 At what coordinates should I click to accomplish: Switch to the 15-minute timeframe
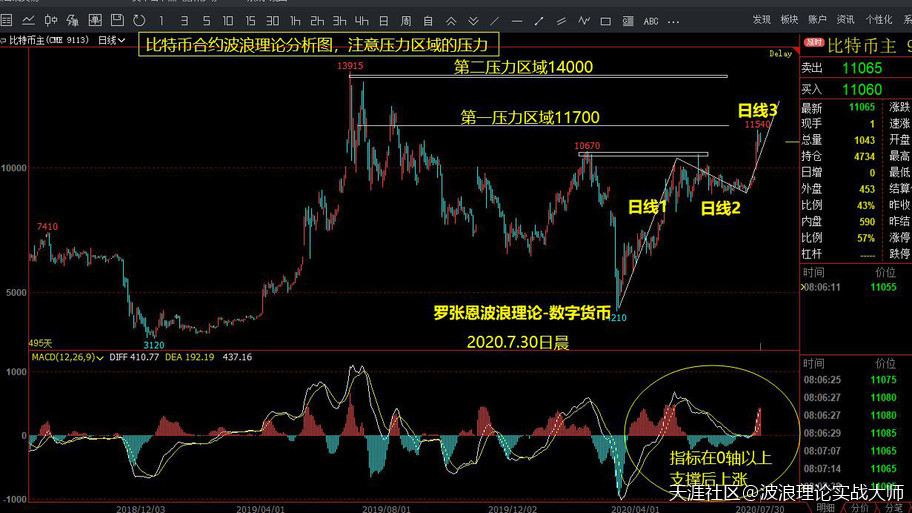pos(250,20)
